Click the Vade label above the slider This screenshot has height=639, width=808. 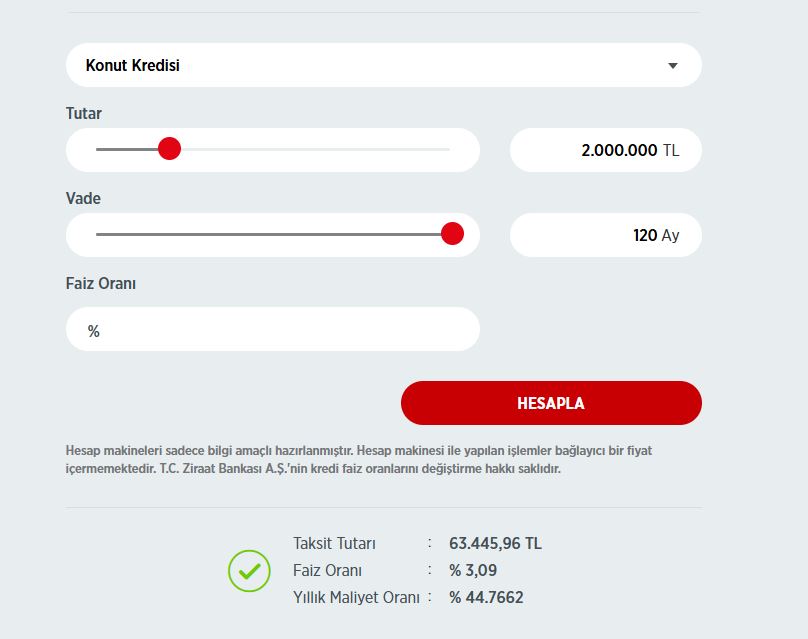pyautogui.click(x=83, y=199)
